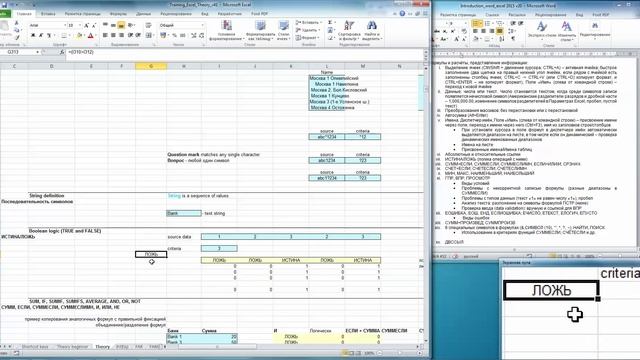Toggle the highlighted justify alignment in Word
The width and height of the screenshot is (640, 360).
click(499, 31)
